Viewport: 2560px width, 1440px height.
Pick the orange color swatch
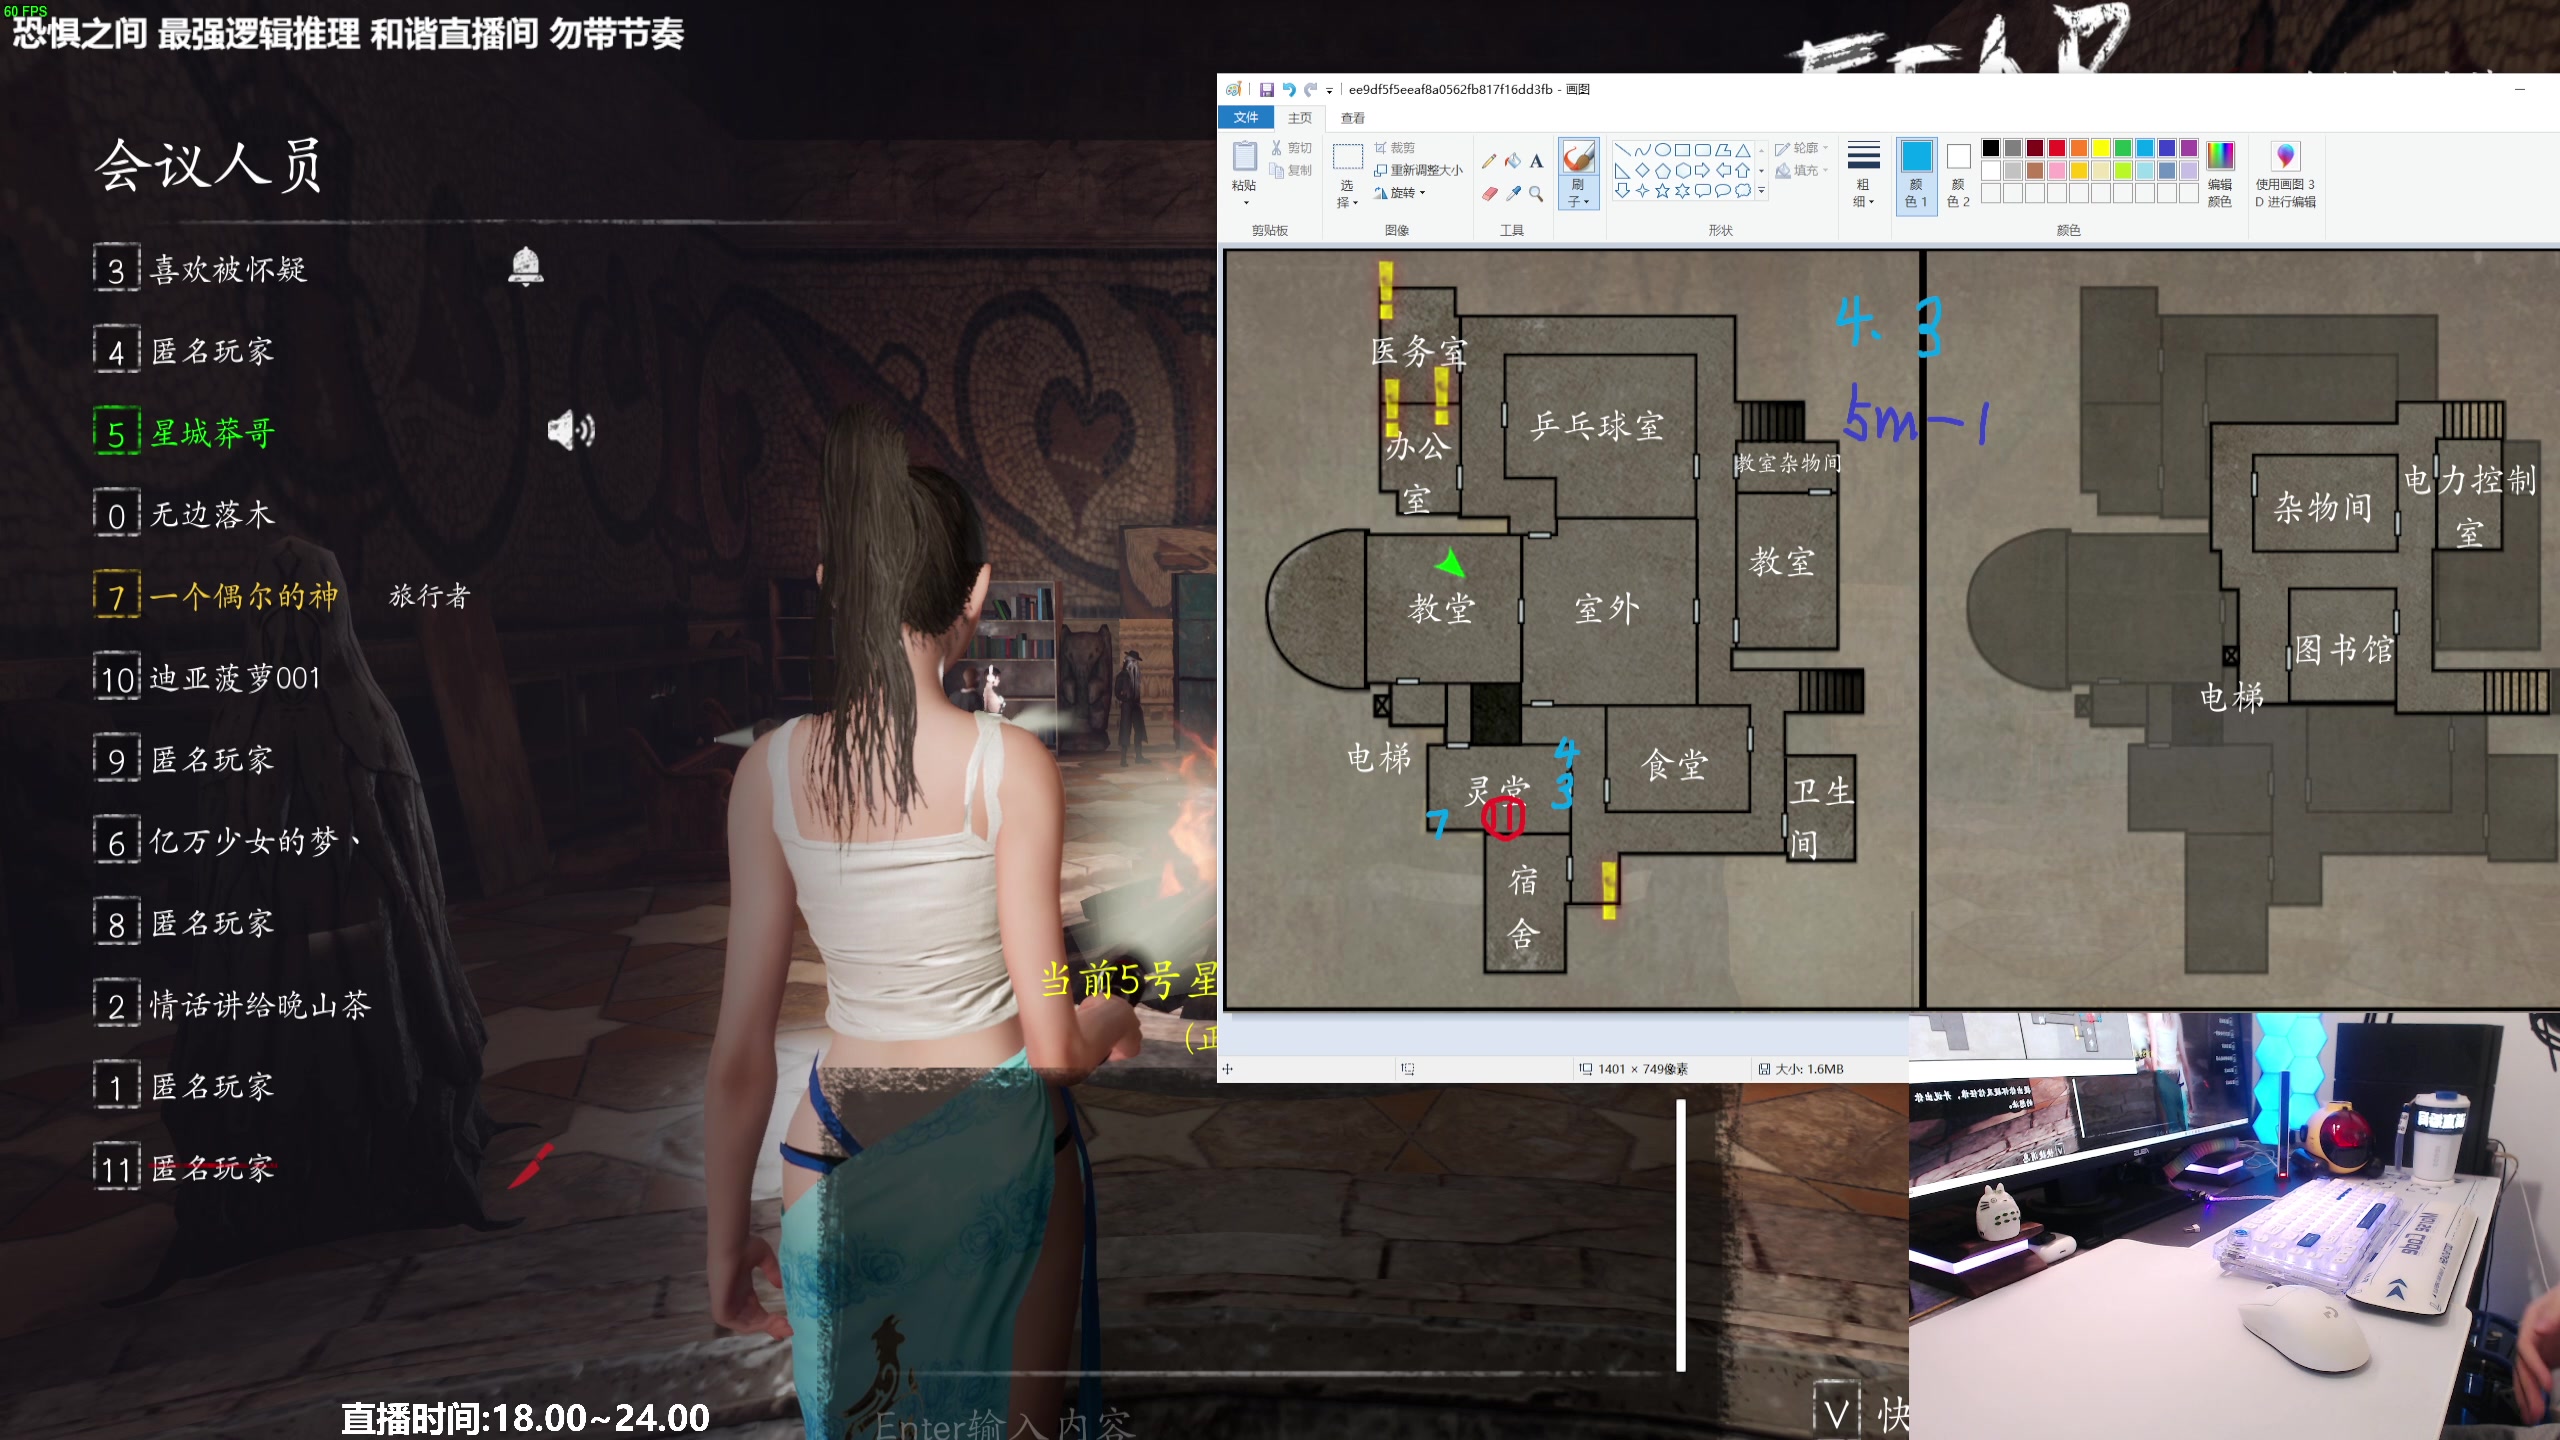(2079, 149)
